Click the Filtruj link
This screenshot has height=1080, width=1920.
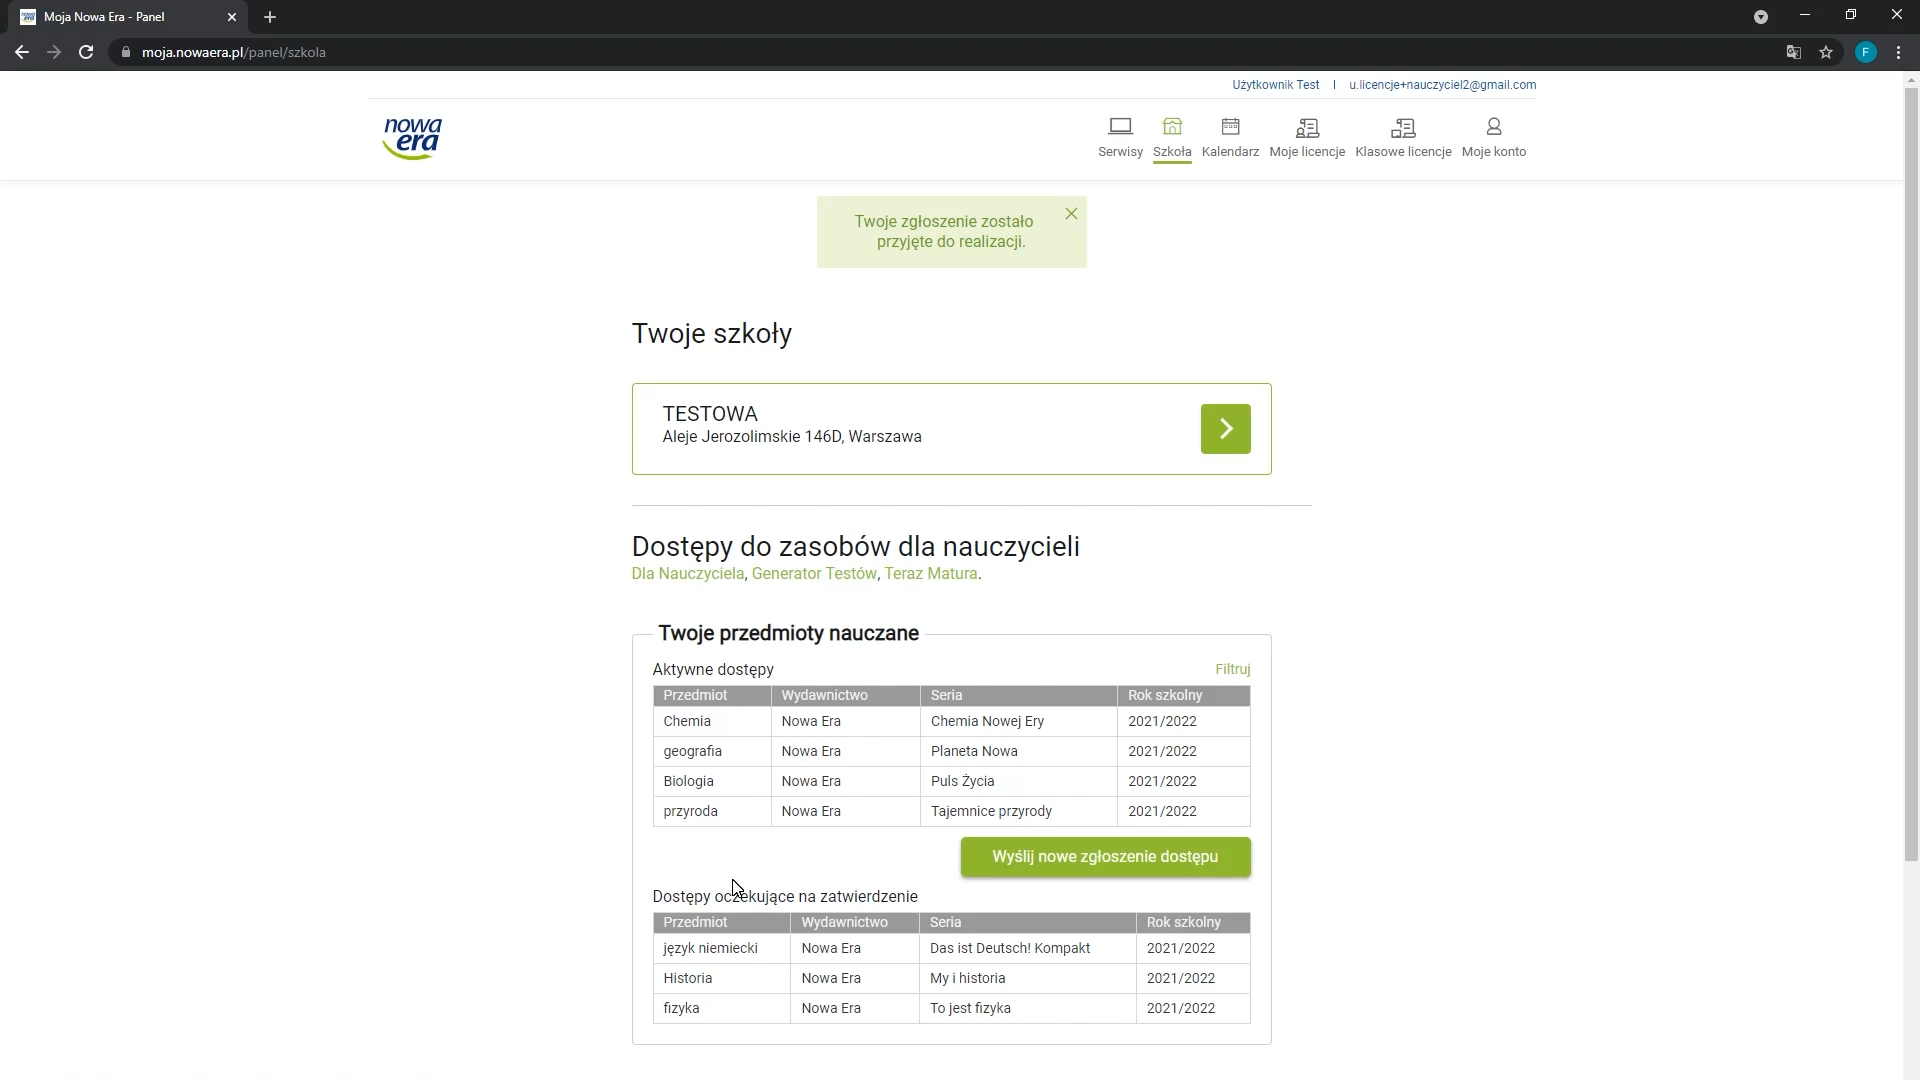click(x=1232, y=669)
